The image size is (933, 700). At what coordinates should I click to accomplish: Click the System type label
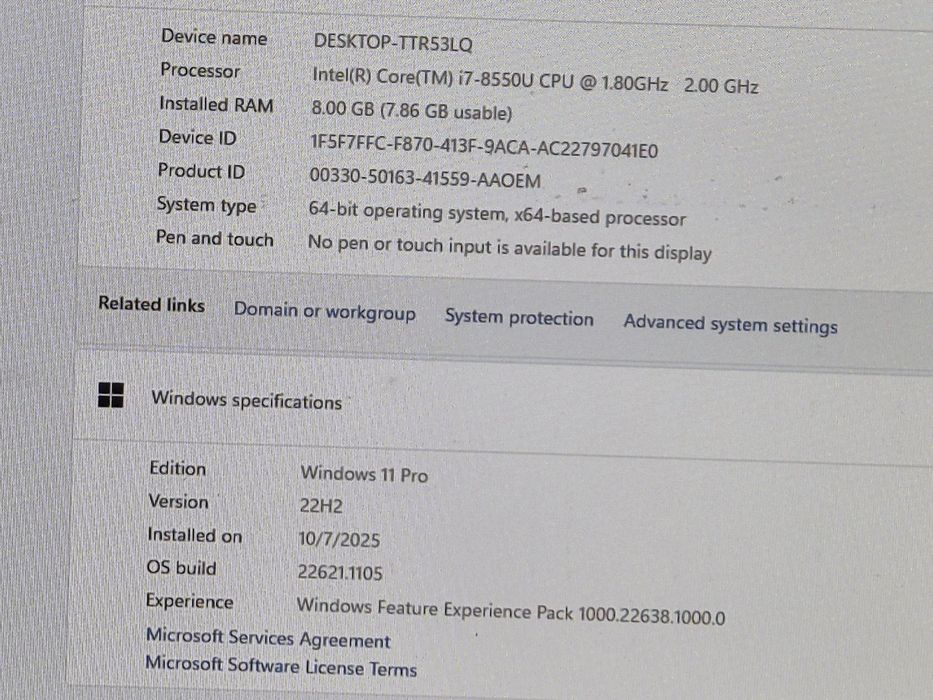click(206, 205)
